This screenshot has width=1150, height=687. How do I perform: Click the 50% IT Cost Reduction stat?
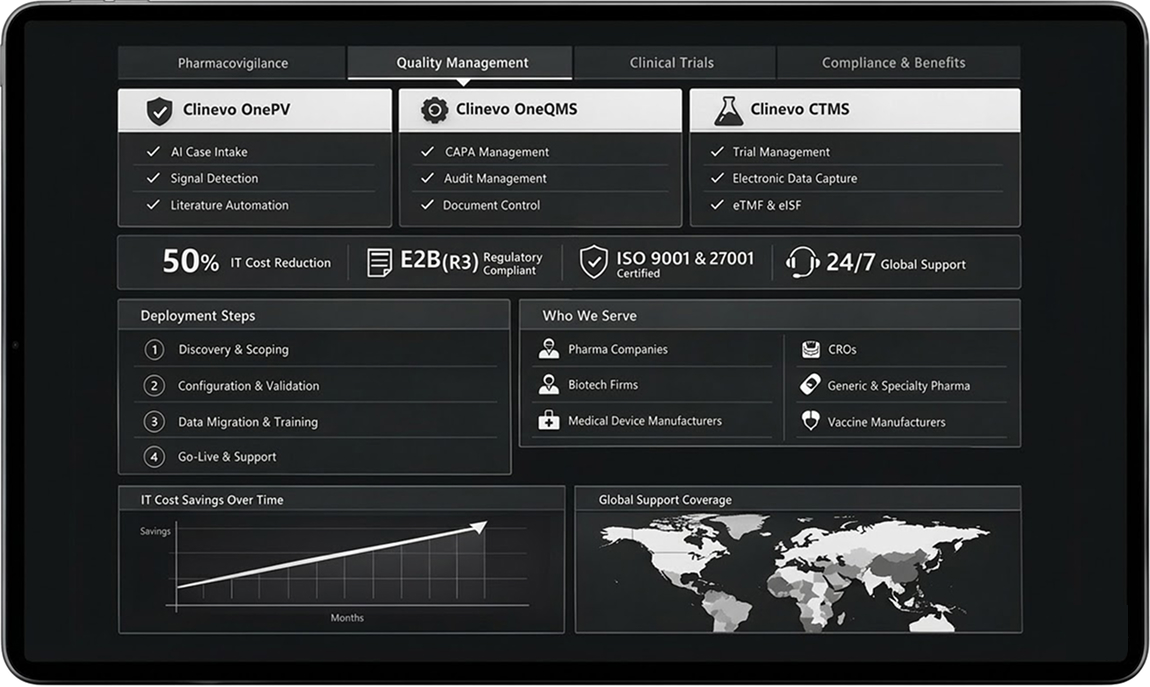pos(246,262)
